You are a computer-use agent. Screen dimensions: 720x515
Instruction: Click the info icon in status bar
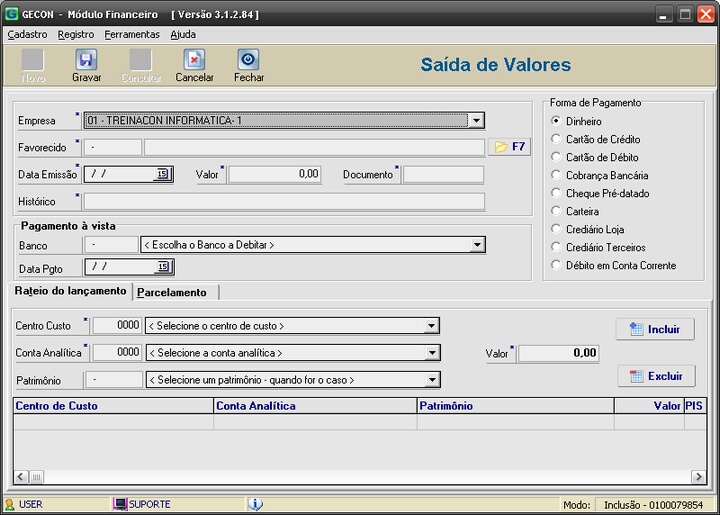point(255,504)
